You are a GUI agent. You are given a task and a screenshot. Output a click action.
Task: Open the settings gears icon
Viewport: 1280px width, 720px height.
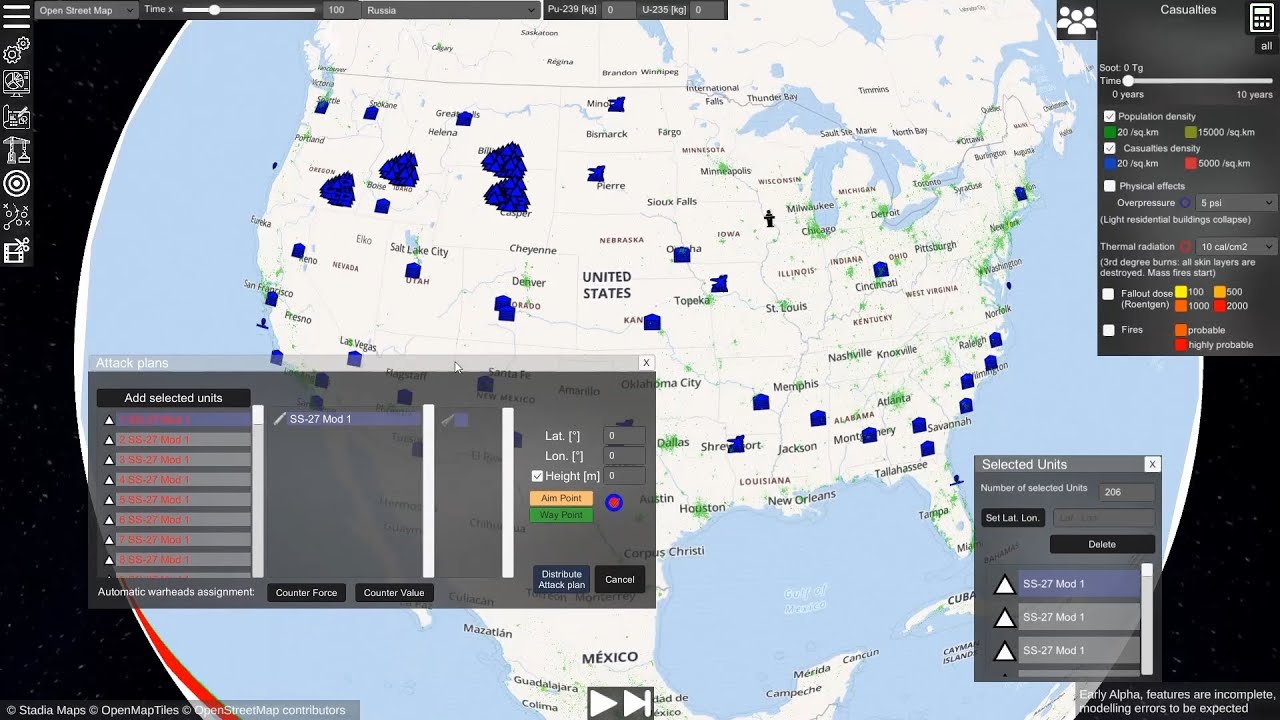pos(17,50)
